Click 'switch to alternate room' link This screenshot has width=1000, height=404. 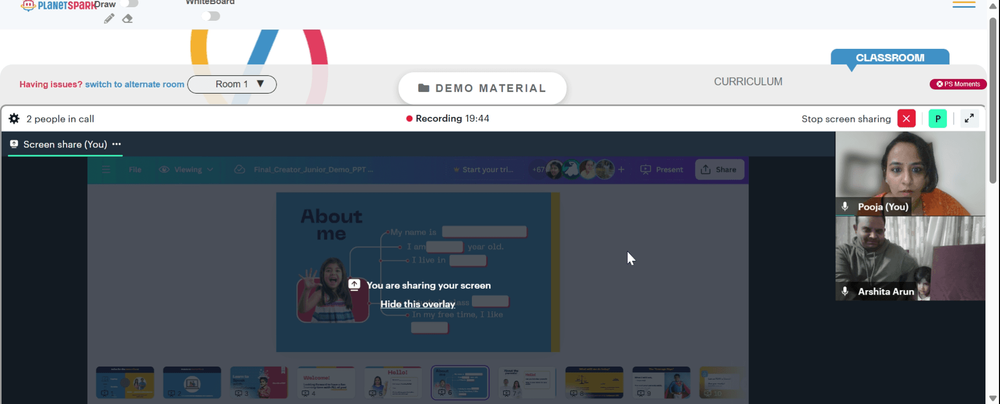point(135,84)
